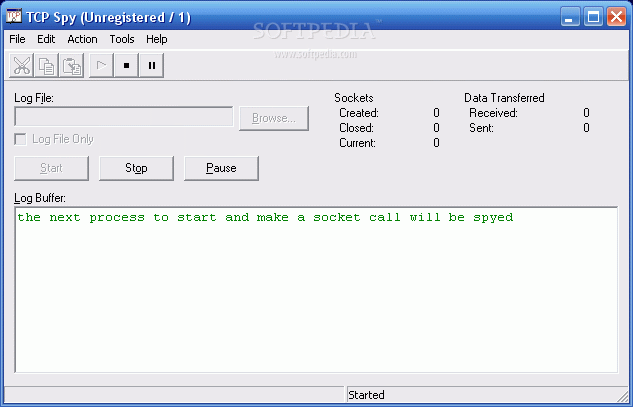Close the TCP Spy window
Image resolution: width=633 pixels, height=407 pixels.
(617, 17)
